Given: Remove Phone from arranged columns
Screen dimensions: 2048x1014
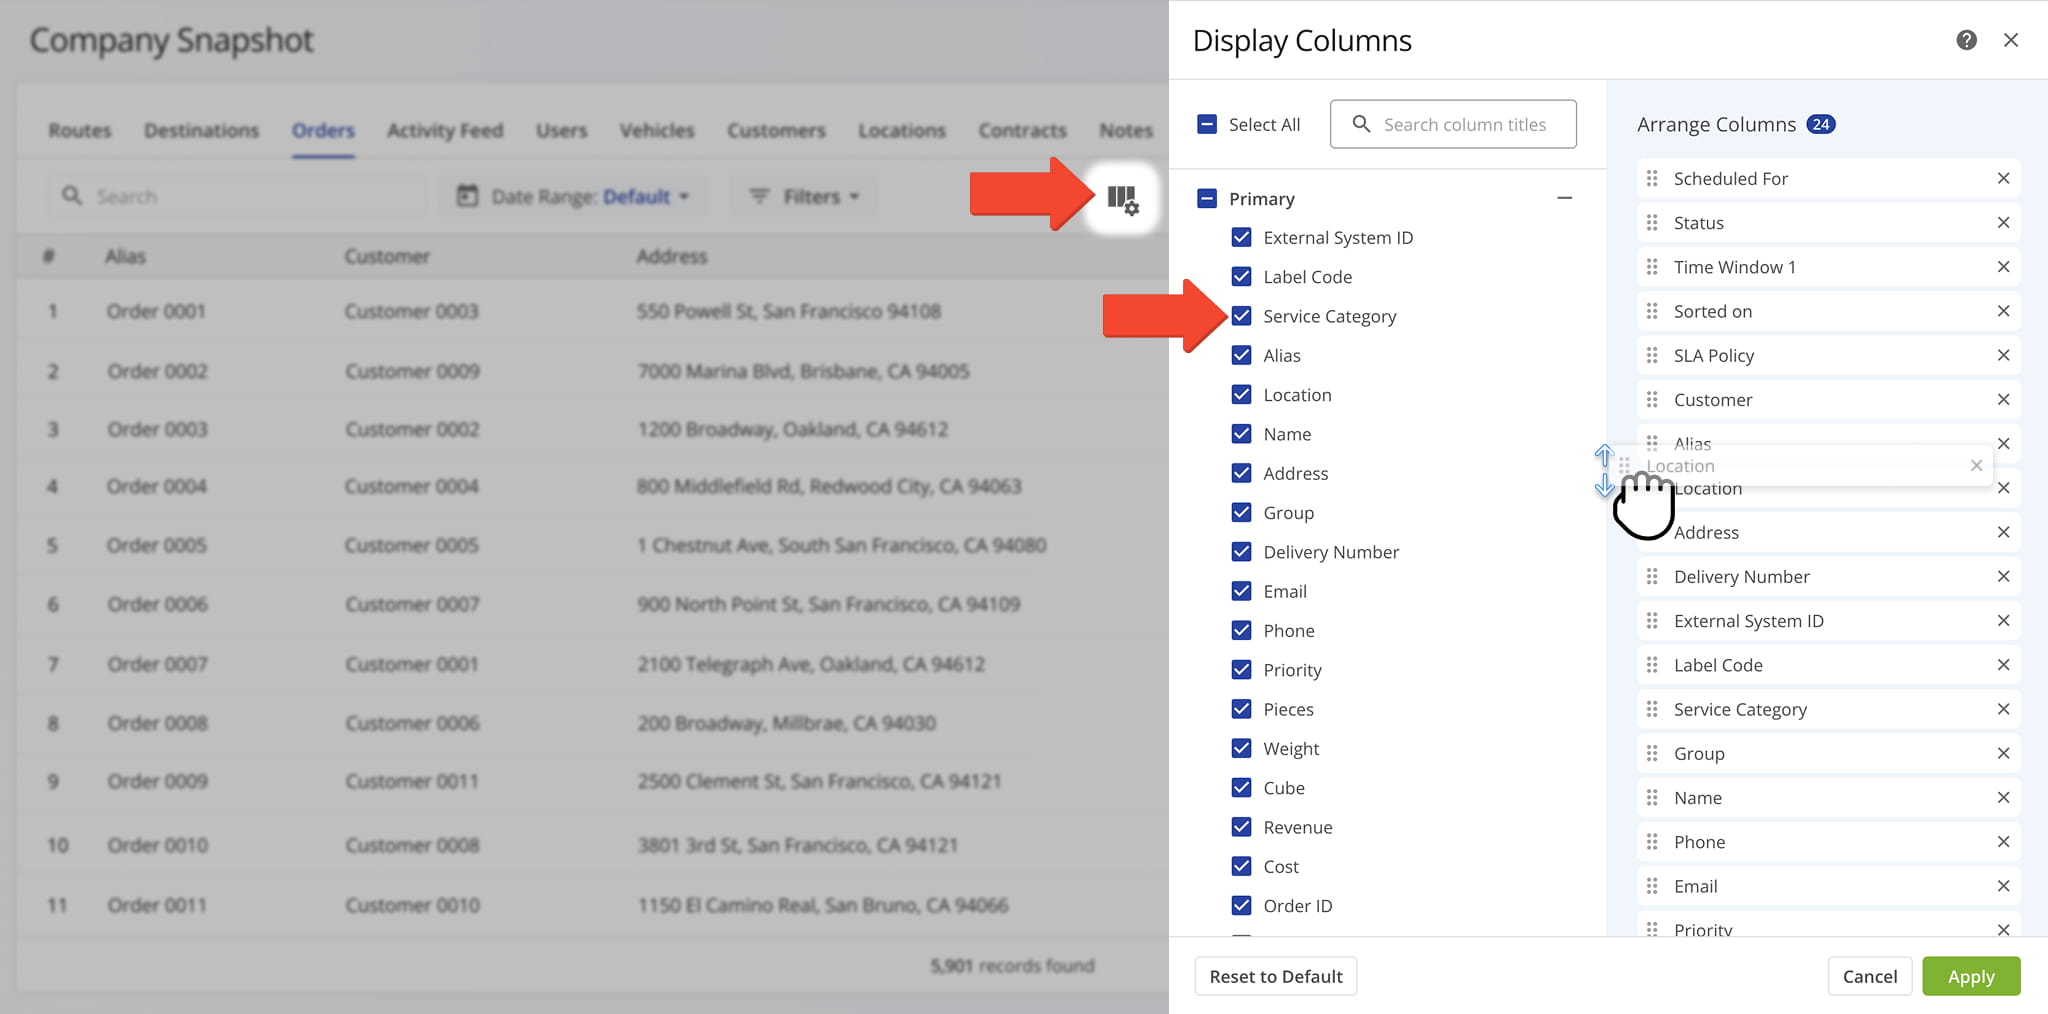Looking at the screenshot, I should tap(2003, 842).
